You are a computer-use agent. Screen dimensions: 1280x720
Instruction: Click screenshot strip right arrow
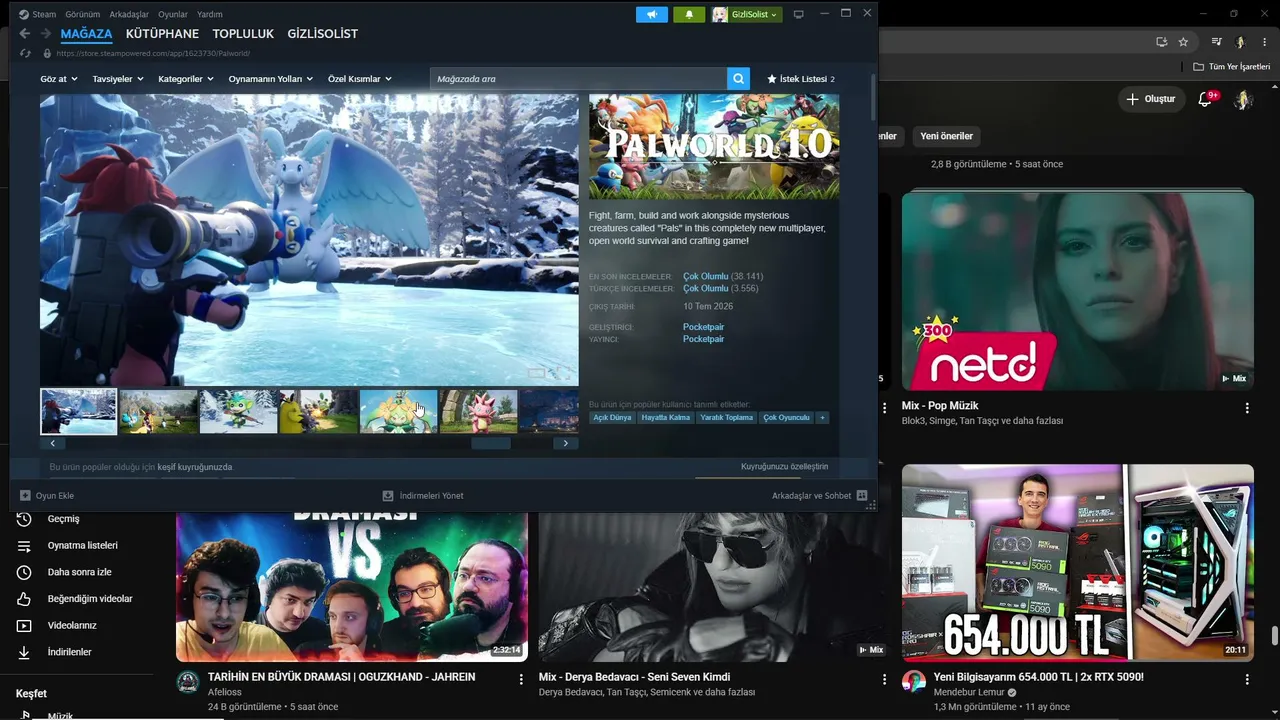pyautogui.click(x=565, y=443)
